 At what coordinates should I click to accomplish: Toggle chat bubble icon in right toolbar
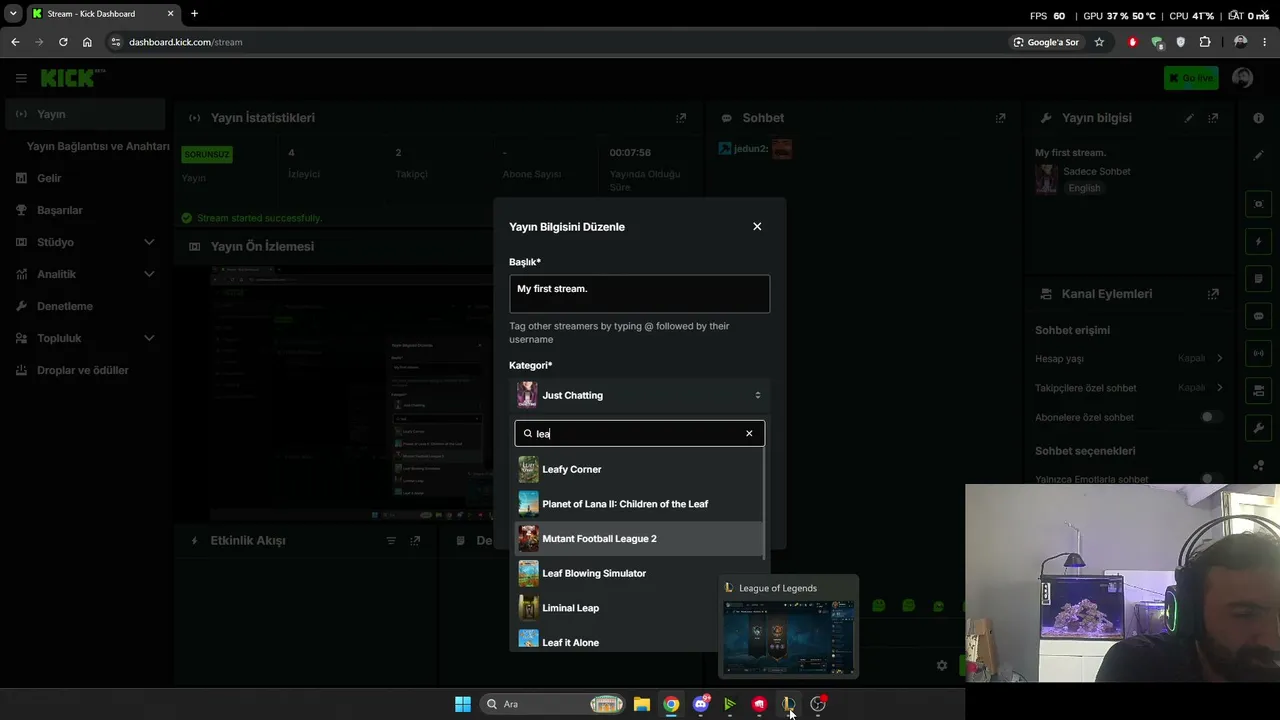tap(1259, 316)
